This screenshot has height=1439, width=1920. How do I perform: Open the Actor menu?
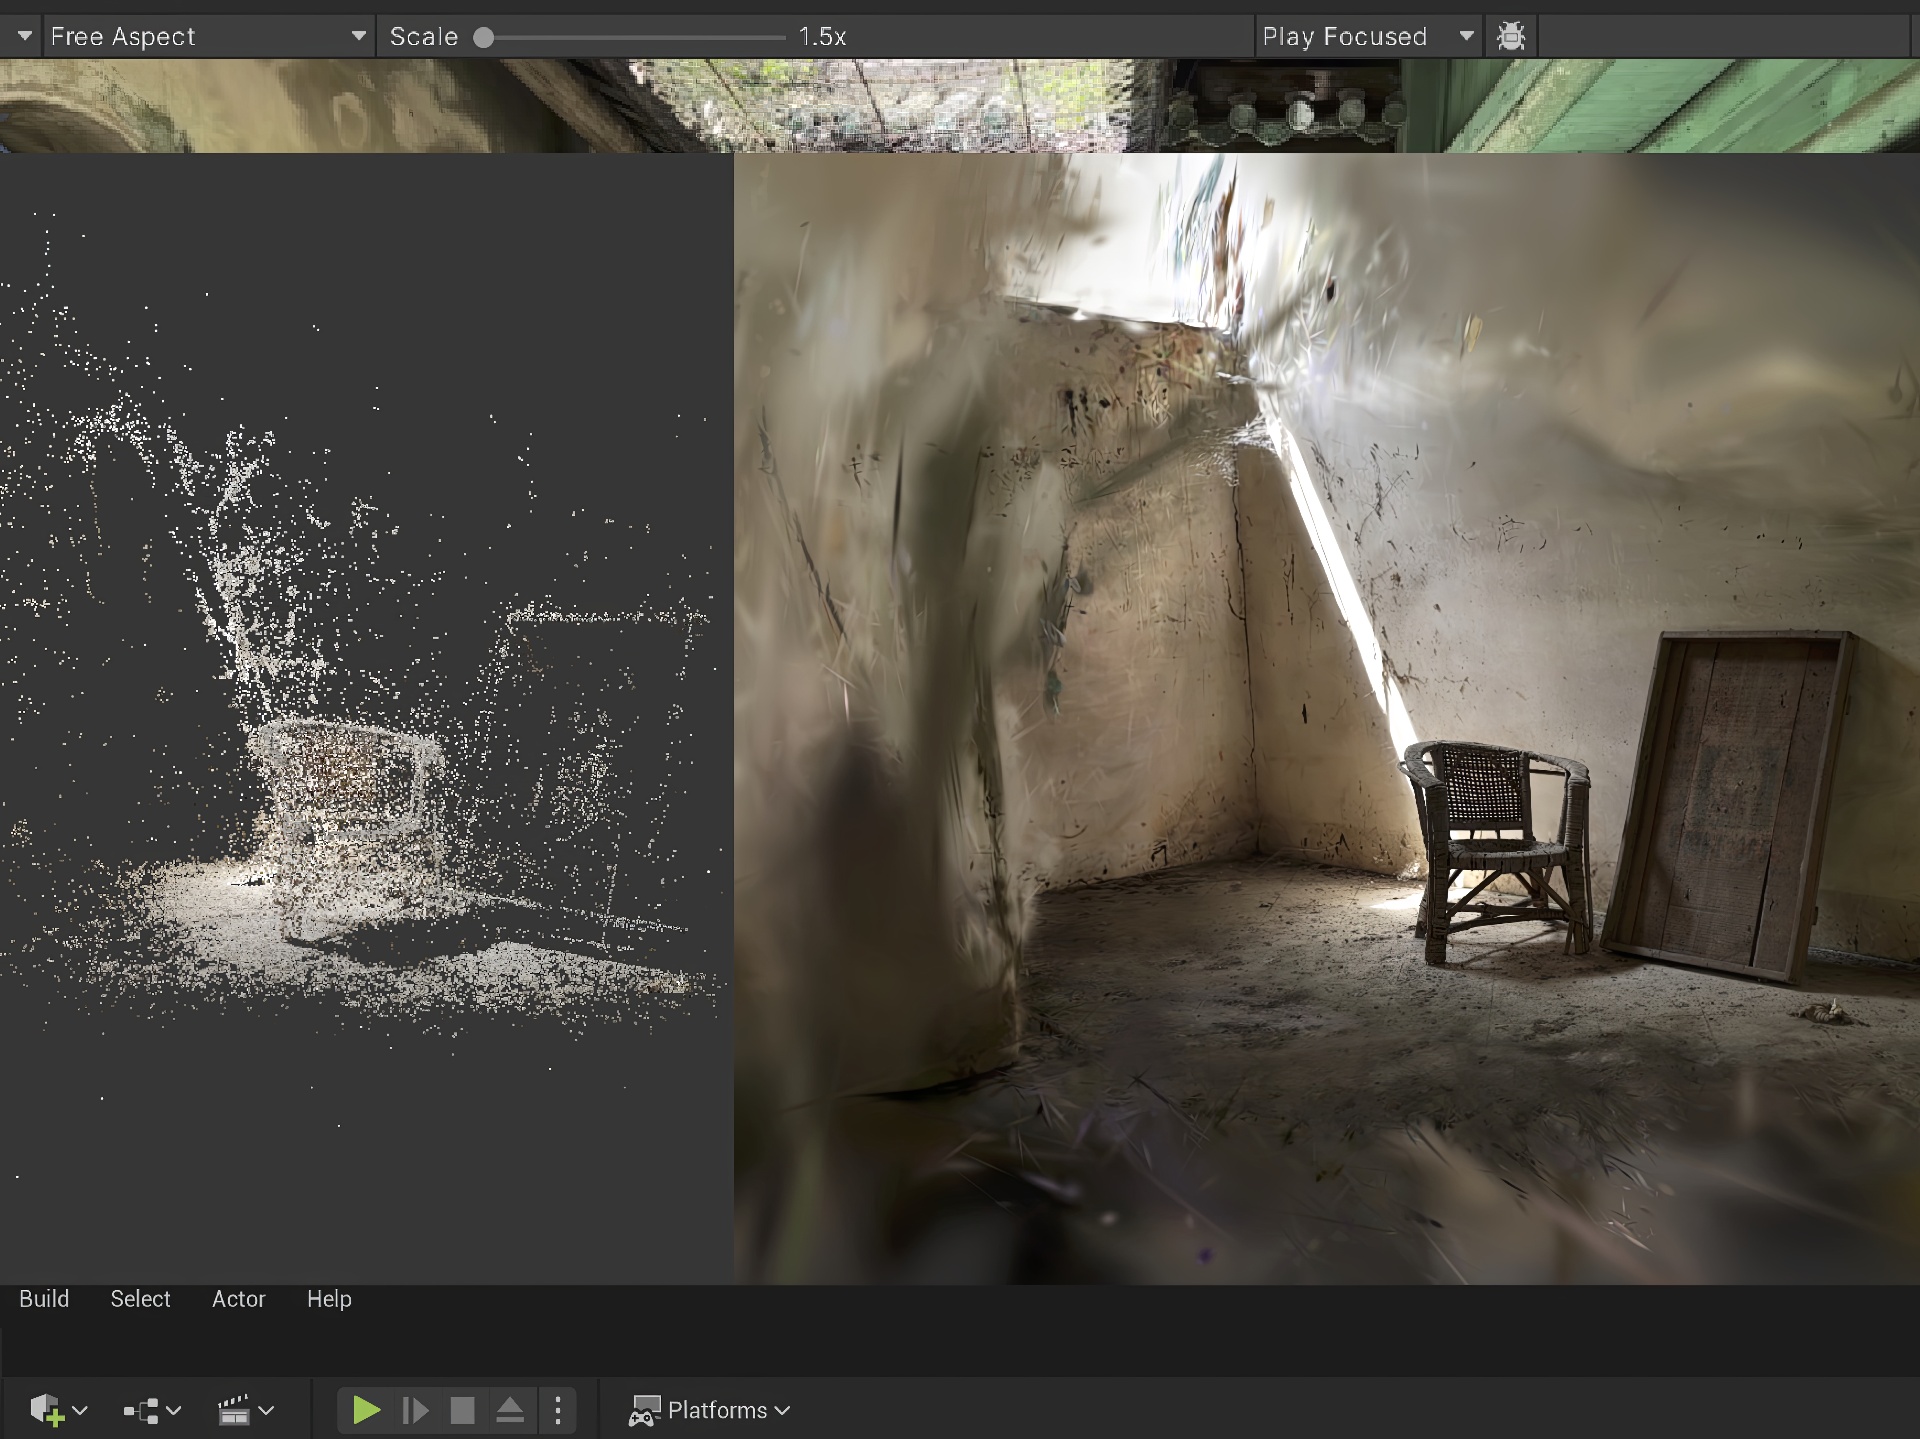coord(238,1298)
